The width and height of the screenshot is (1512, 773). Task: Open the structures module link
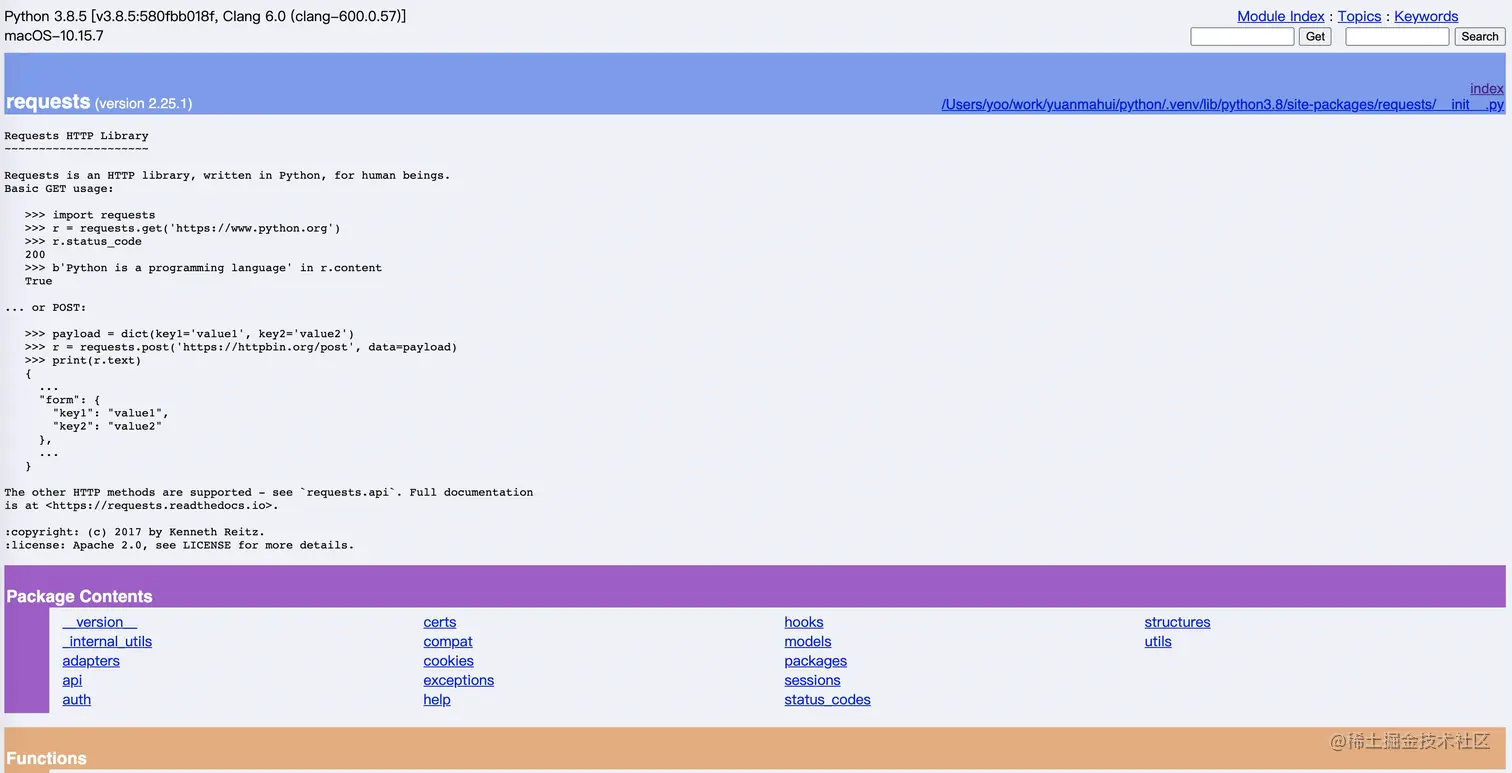pos(1177,622)
